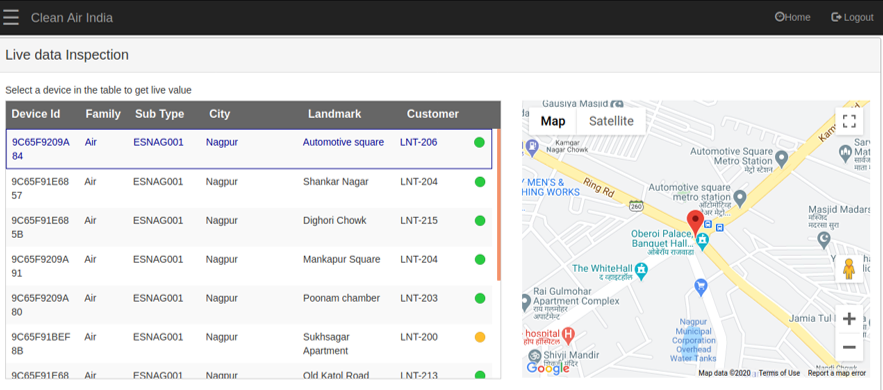The width and height of the screenshot is (883, 390).
Task: Click the Family column header
Action: 103,114
